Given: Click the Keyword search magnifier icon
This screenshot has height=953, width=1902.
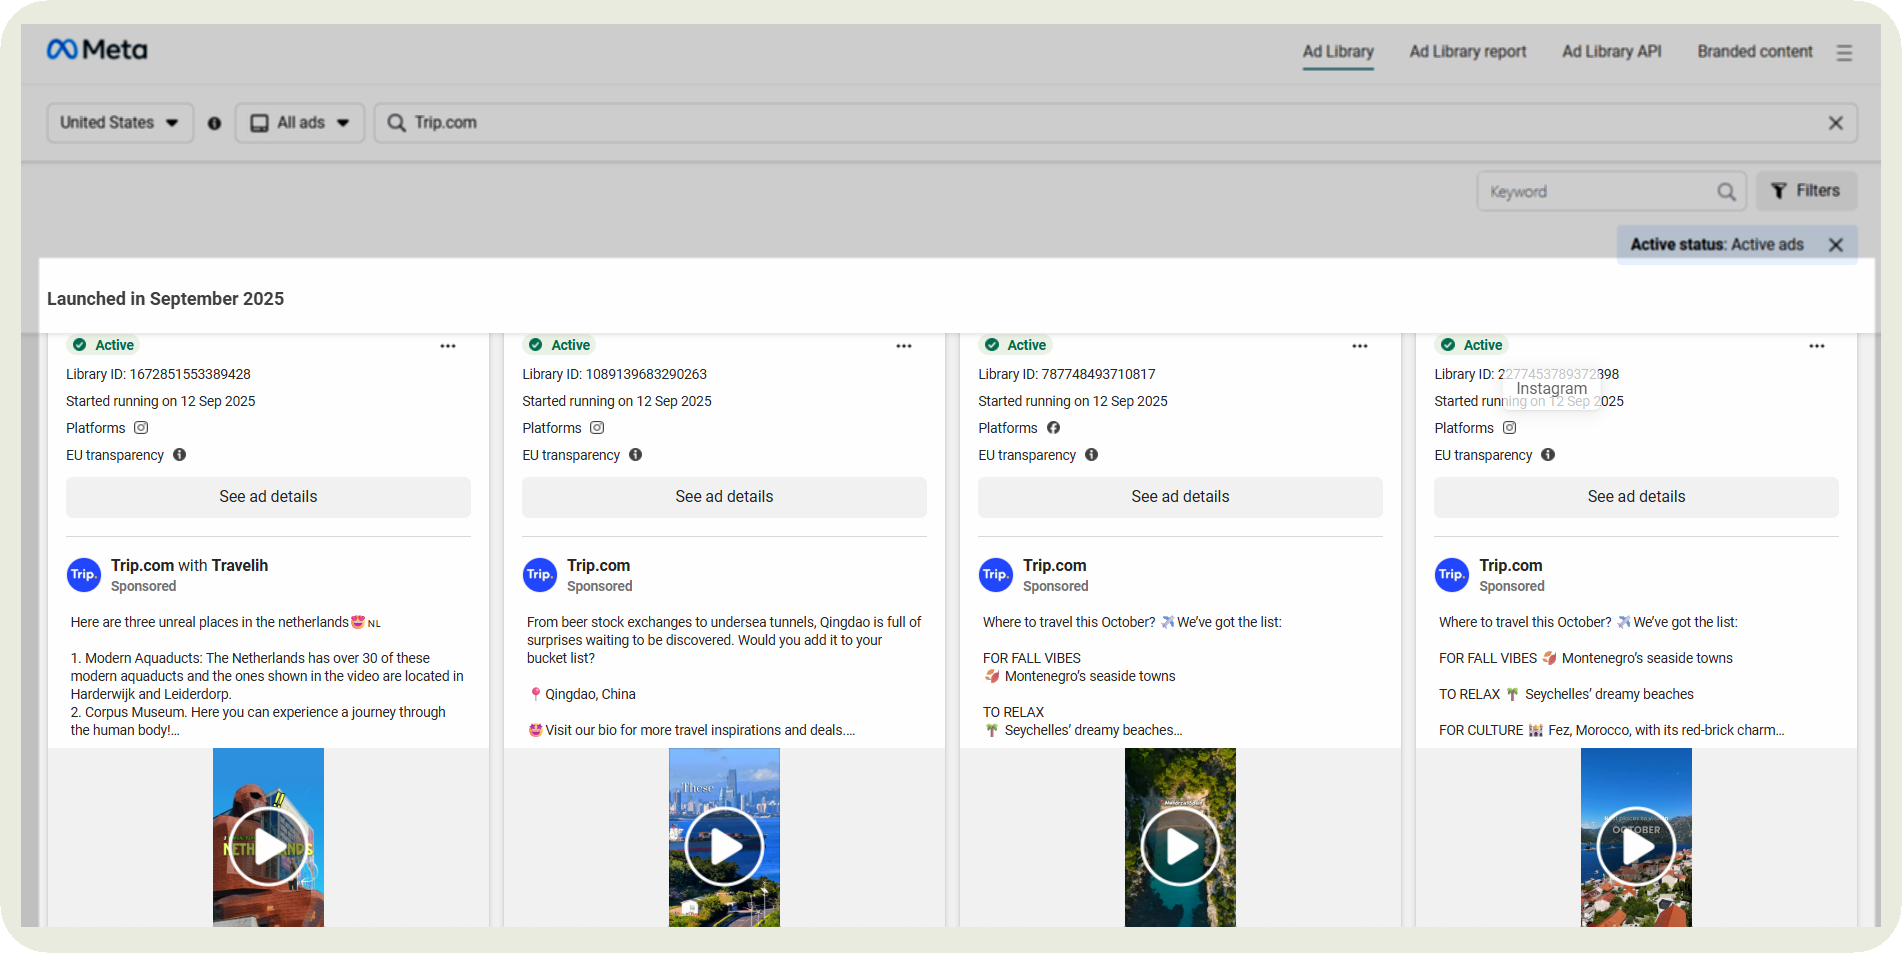Looking at the screenshot, I should click(1726, 192).
